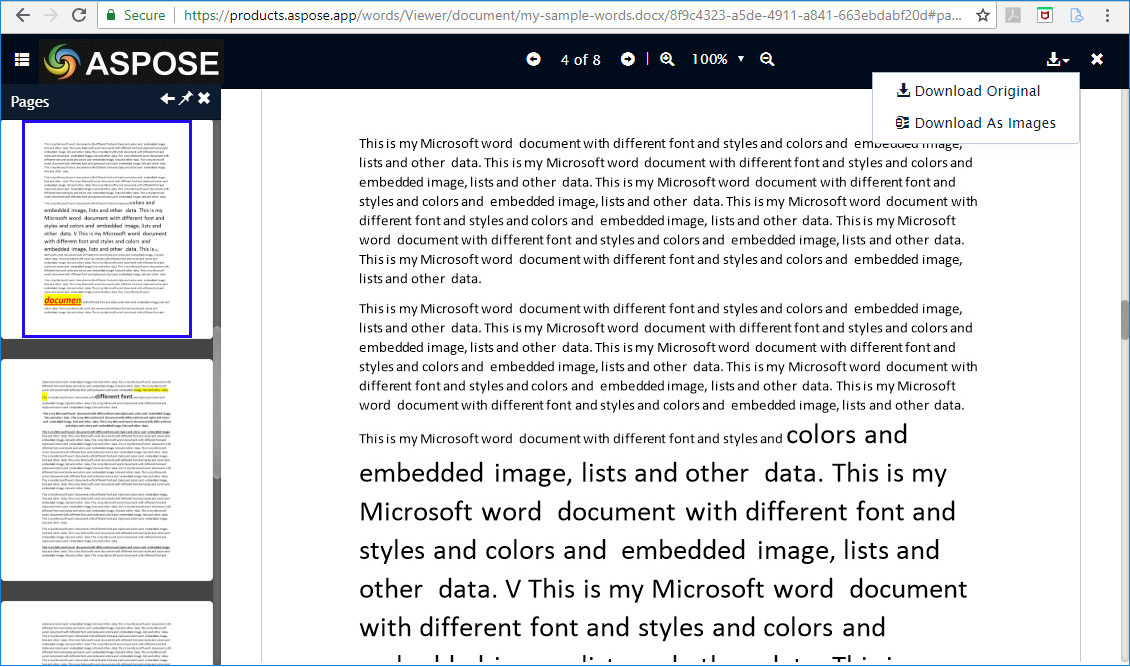Screen dimensions: 1130x667
Task: Open the 100% zoom level dropdown
Action: (x=718, y=59)
